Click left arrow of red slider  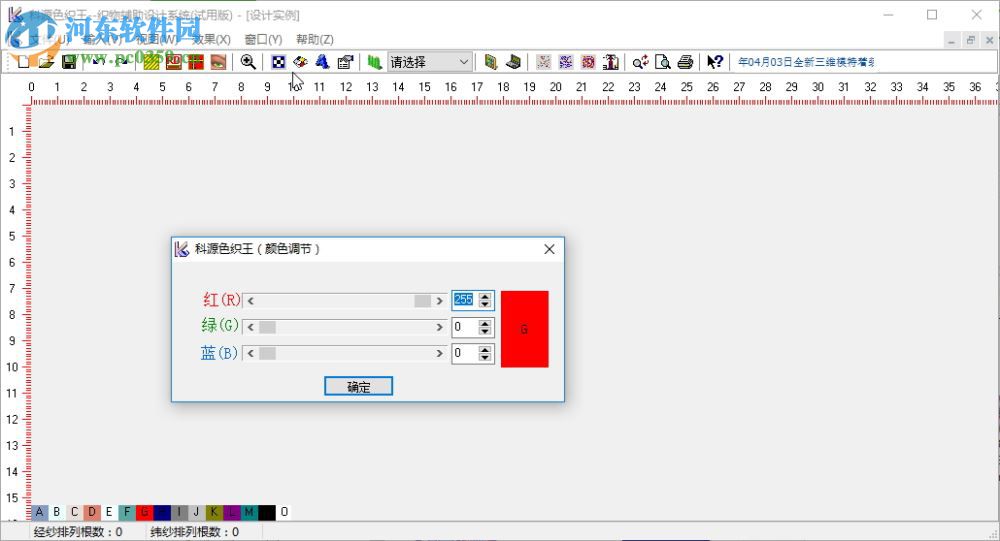click(251, 300)
